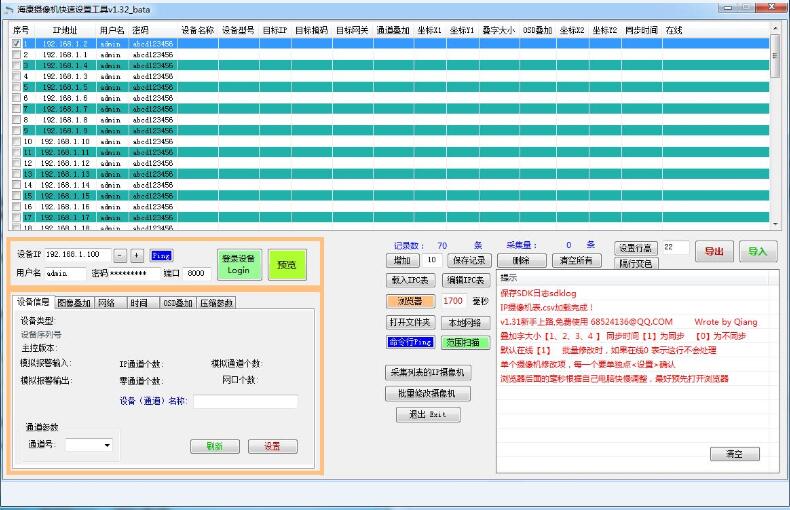
Task: Click the log line IP摄像机表.csv加载完成
Action: 547,307
